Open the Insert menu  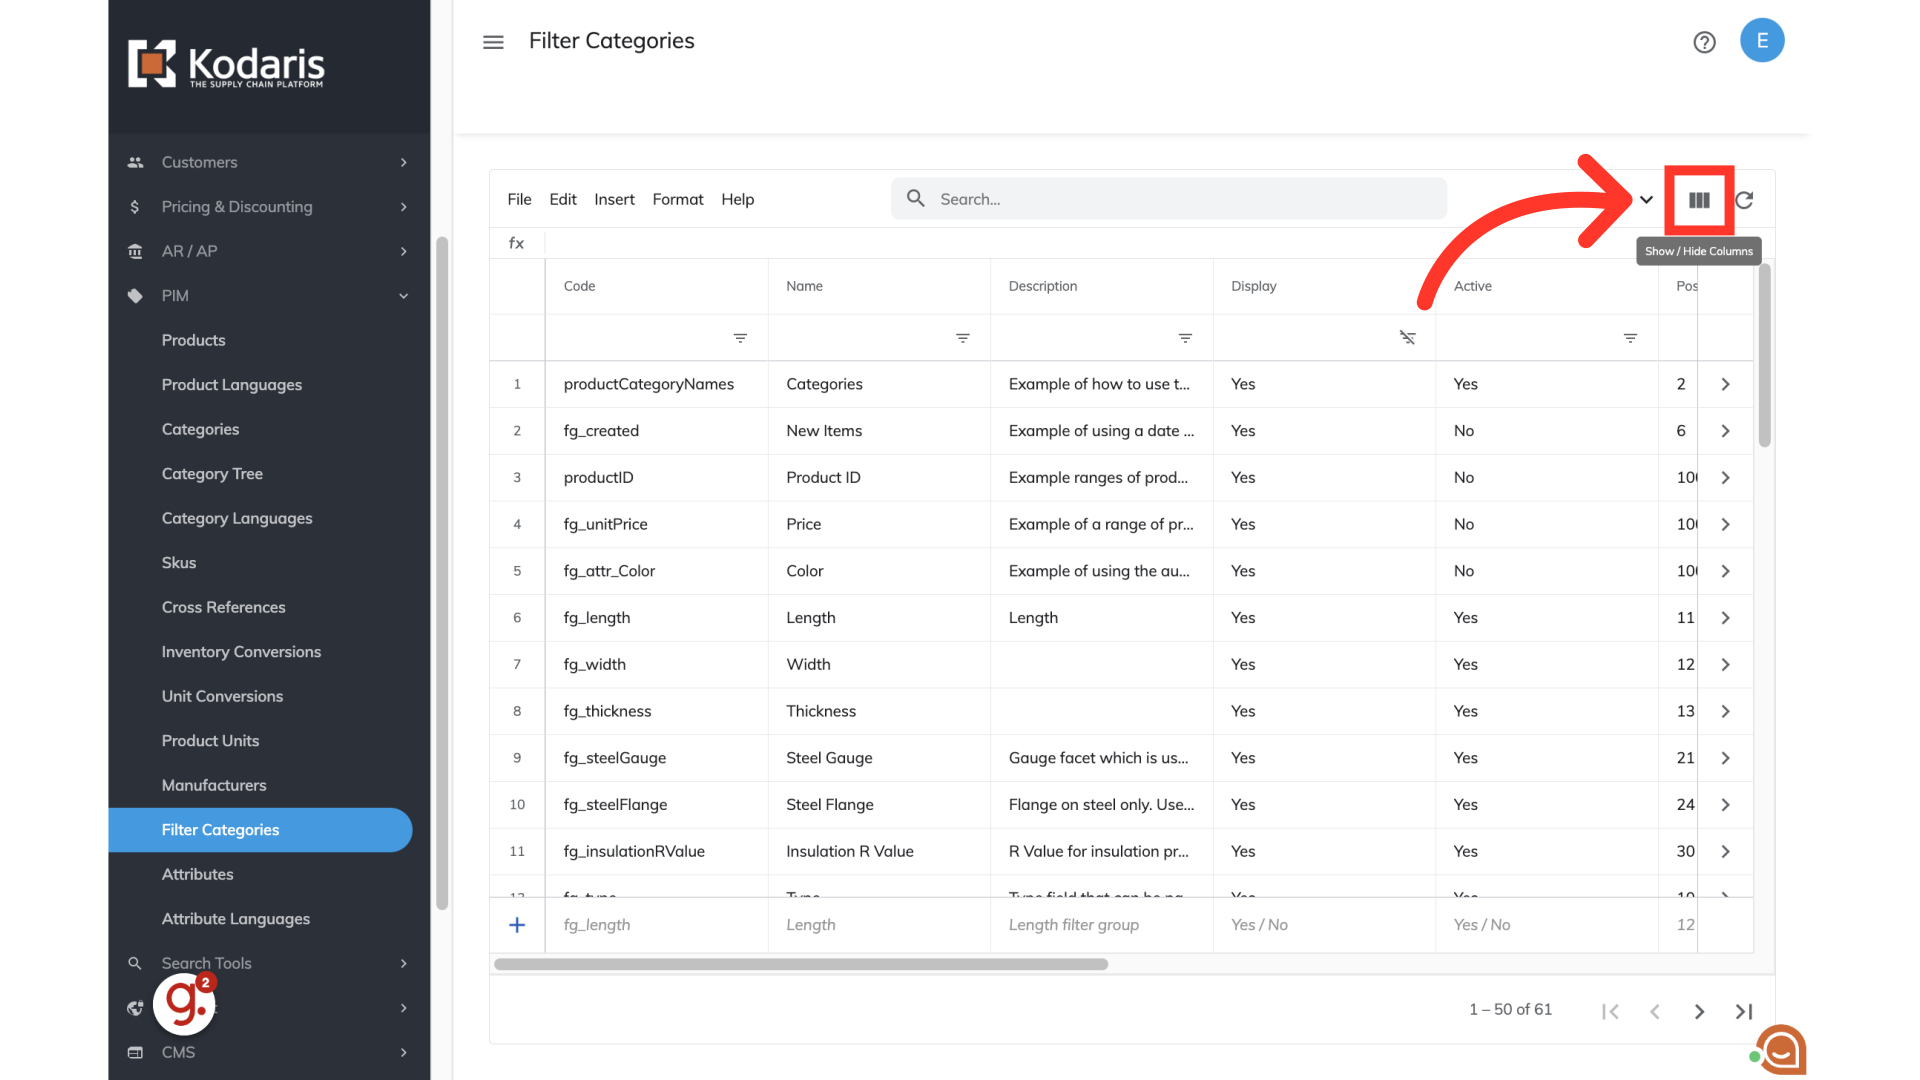[614, 199]
